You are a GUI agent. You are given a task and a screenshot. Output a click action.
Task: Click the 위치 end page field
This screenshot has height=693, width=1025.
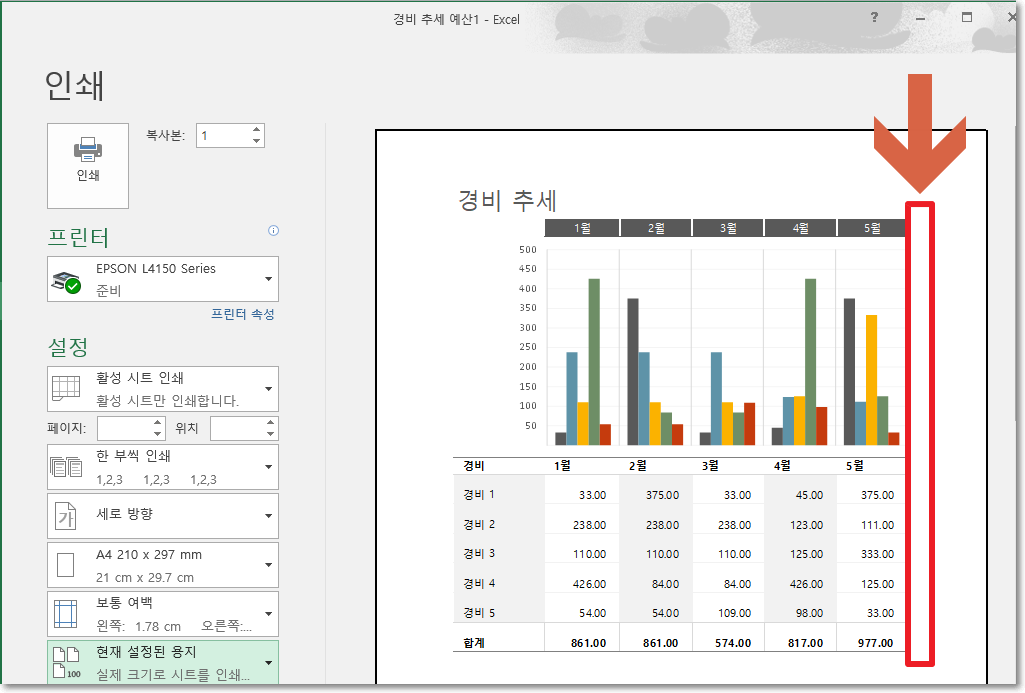point(237,428)
